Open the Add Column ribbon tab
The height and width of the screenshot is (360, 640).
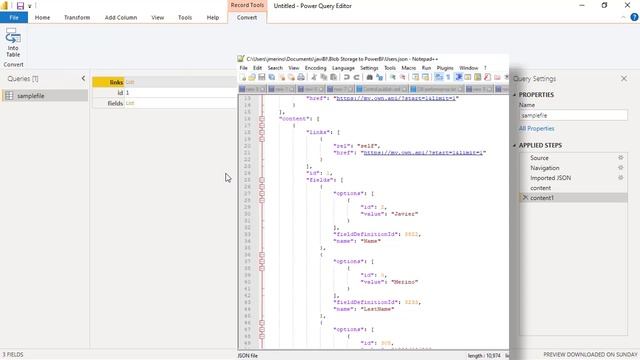pos(121,18)
